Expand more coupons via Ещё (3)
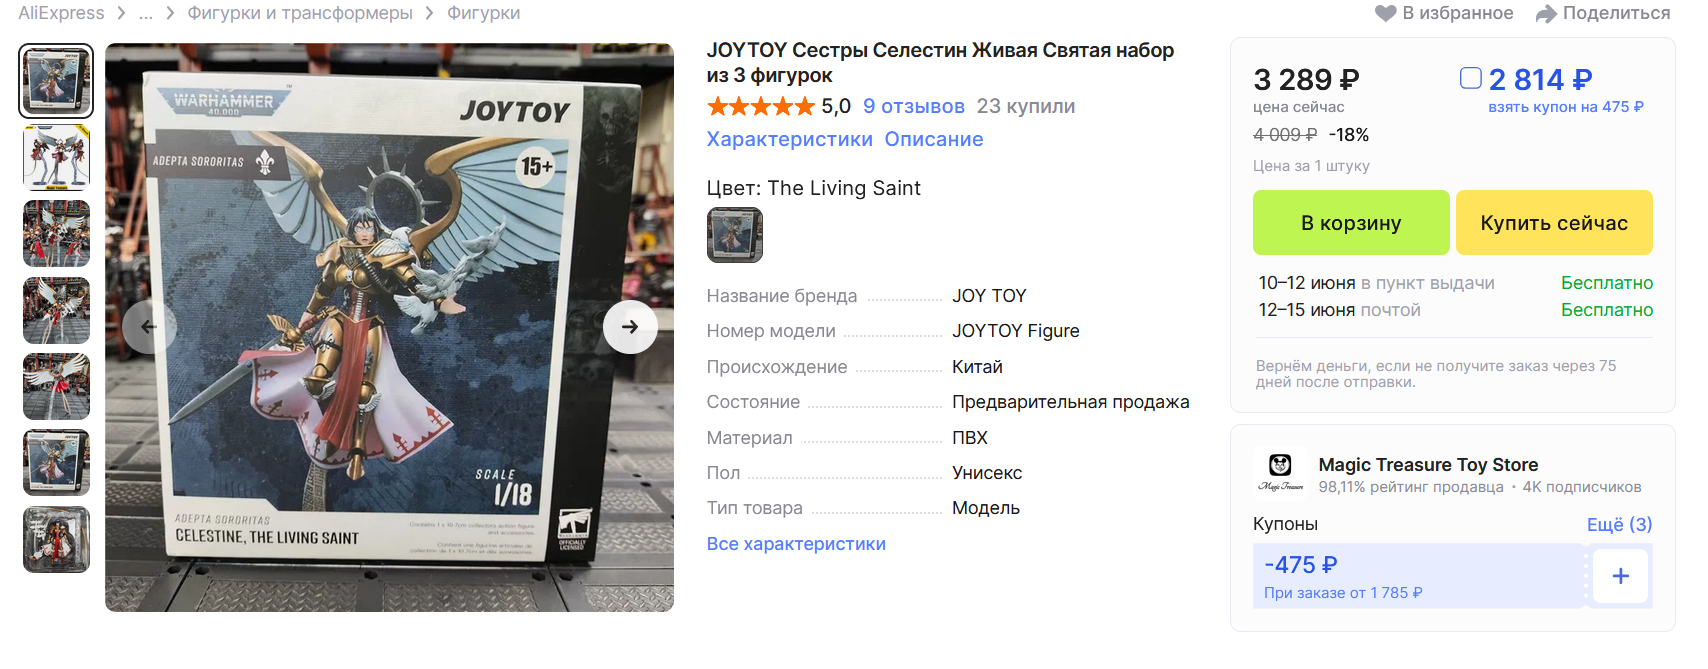This screenshot has width=1708, height=669. coord(1619,524)
